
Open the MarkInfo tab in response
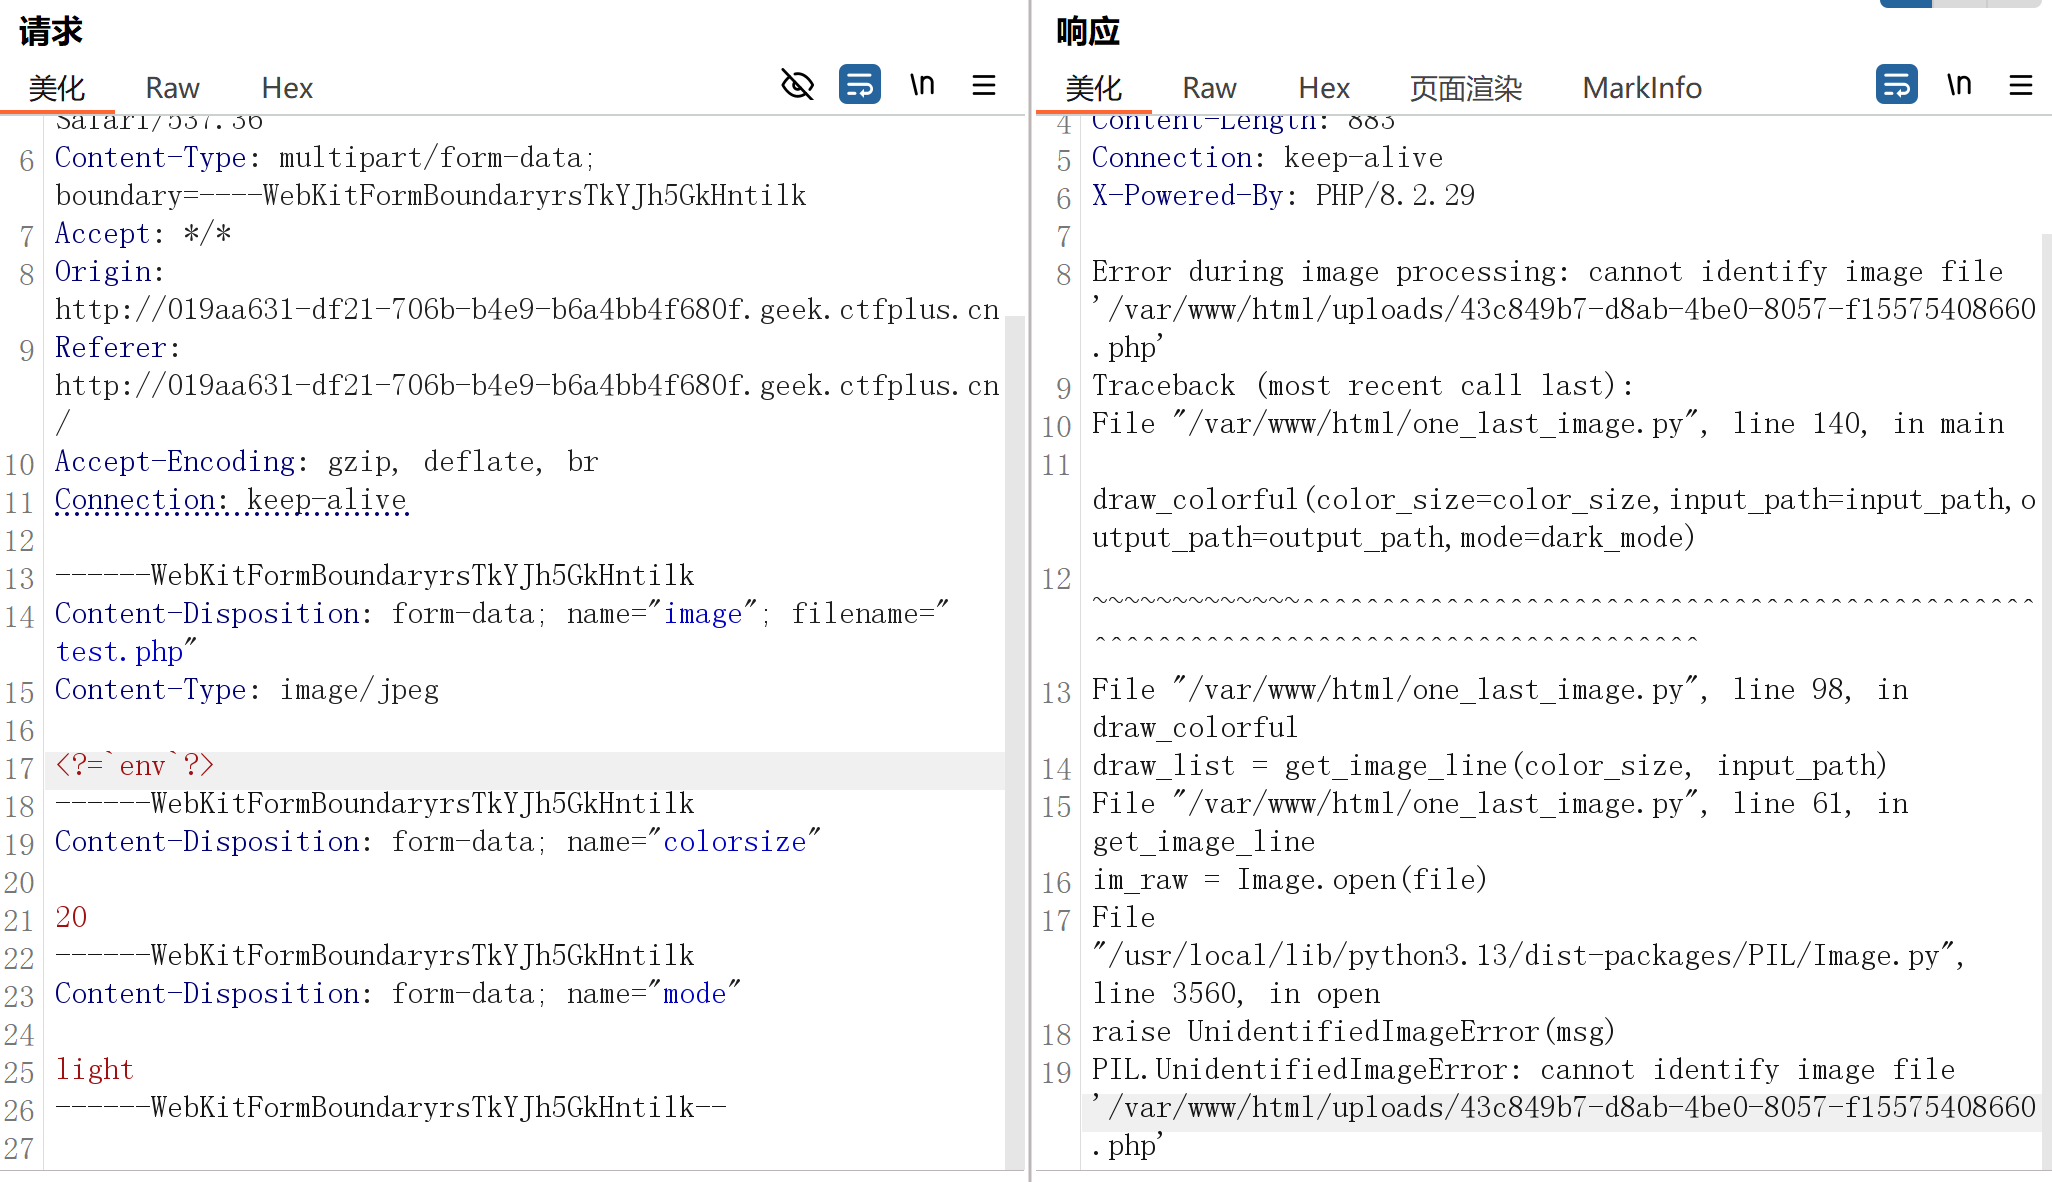pos(1642,88)
